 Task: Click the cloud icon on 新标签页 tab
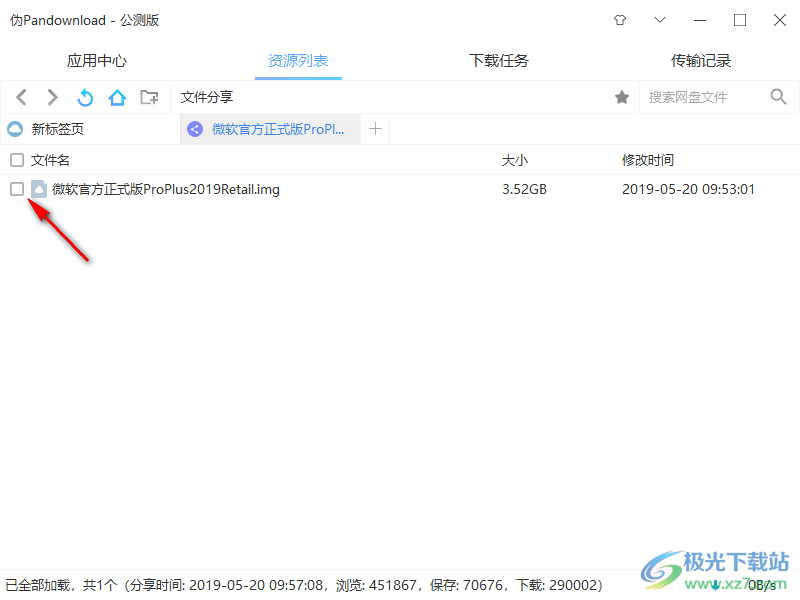pyautogui.click(x=15, y=129)
